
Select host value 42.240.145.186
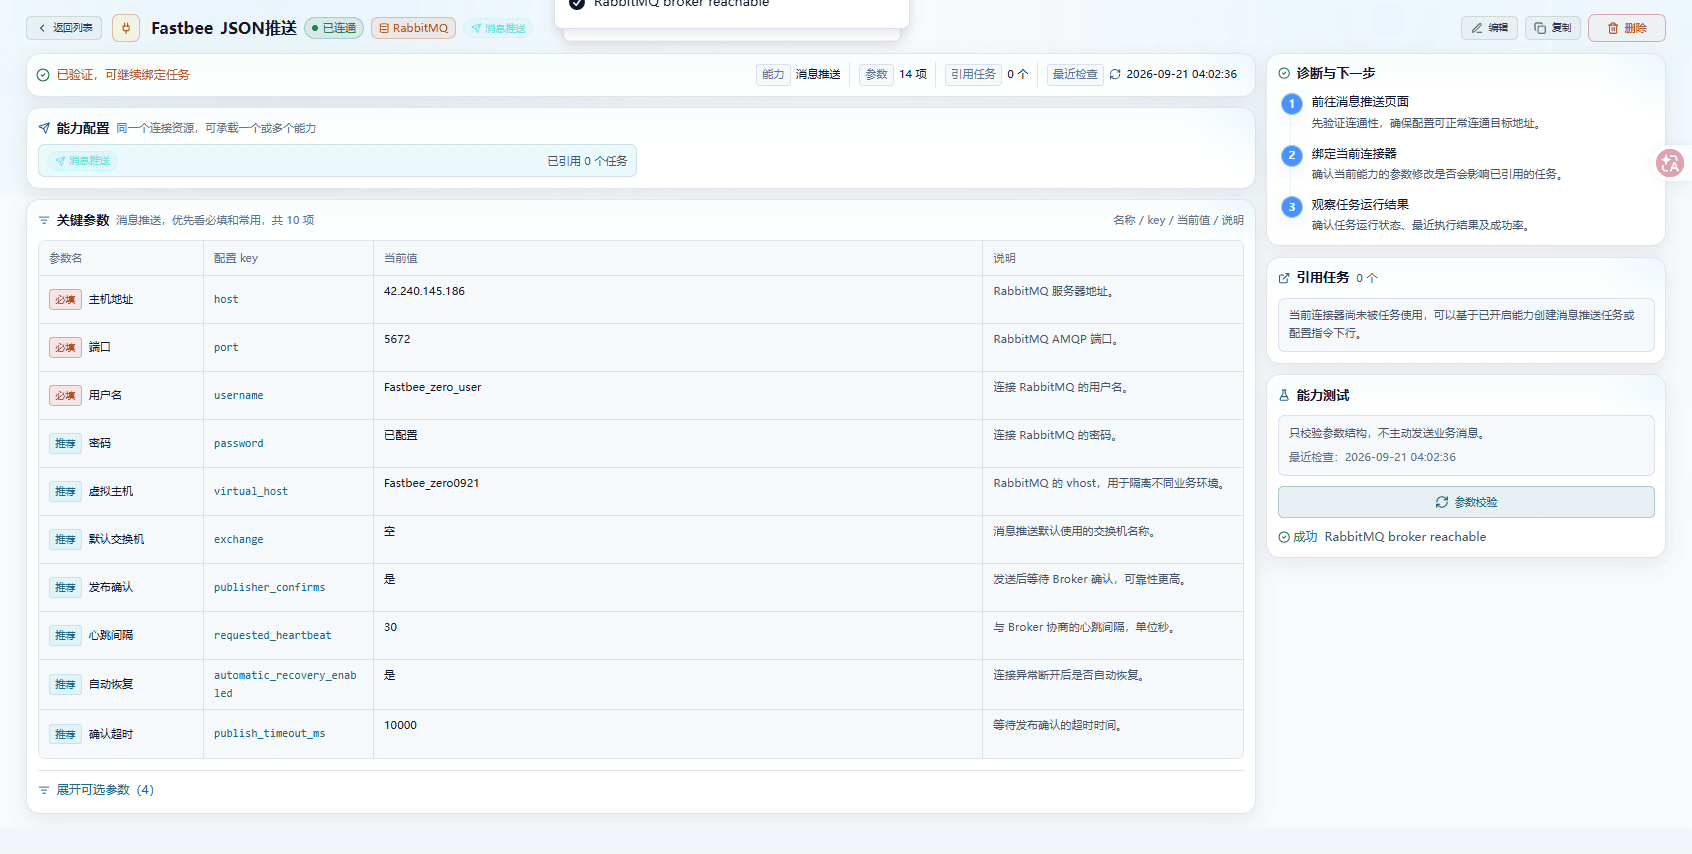pos(424,291)
